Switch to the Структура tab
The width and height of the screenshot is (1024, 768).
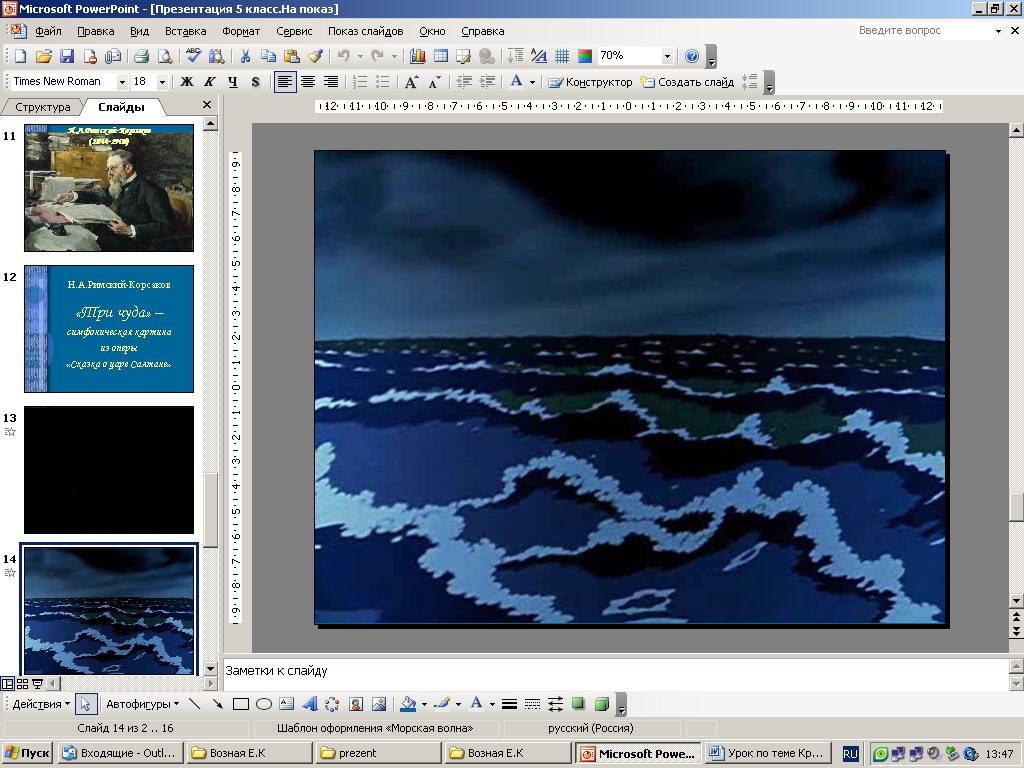tap(42, 107)
